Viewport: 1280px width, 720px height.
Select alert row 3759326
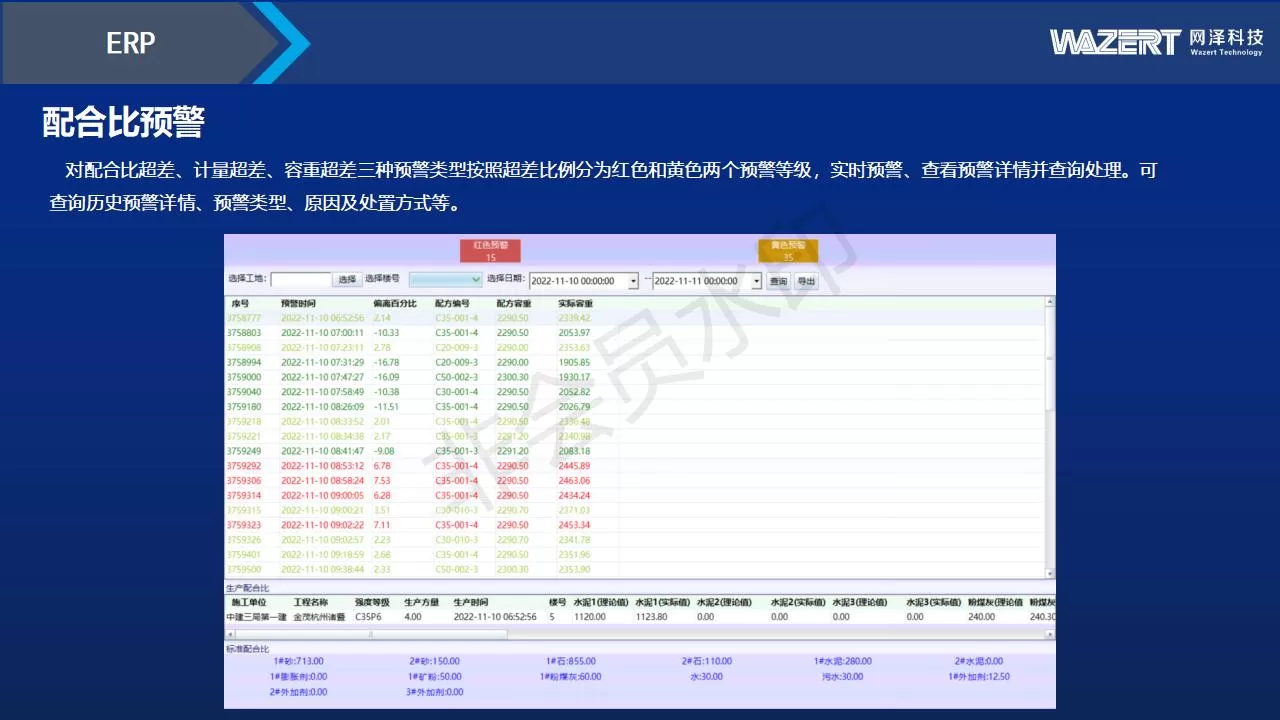point(634,540)
